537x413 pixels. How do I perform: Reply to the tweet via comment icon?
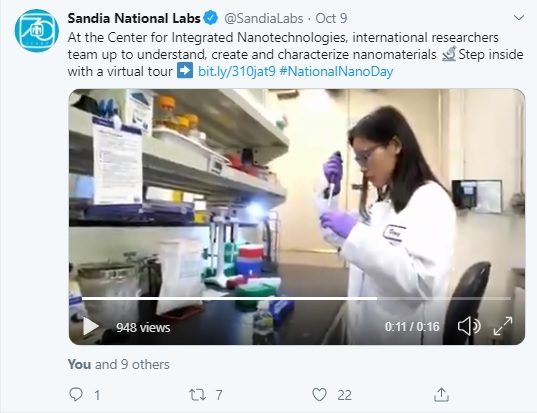coord(76,395)
